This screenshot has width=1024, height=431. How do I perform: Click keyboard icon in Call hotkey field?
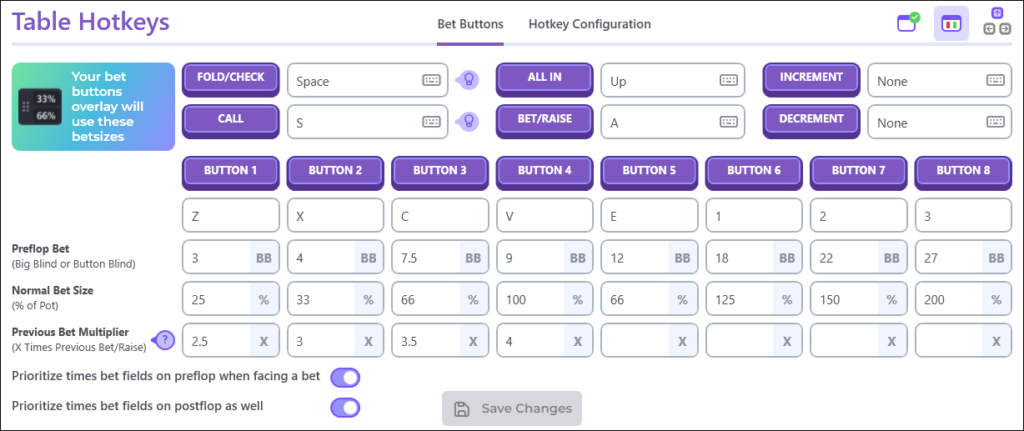pyautogui.click(x=431, y=122)
